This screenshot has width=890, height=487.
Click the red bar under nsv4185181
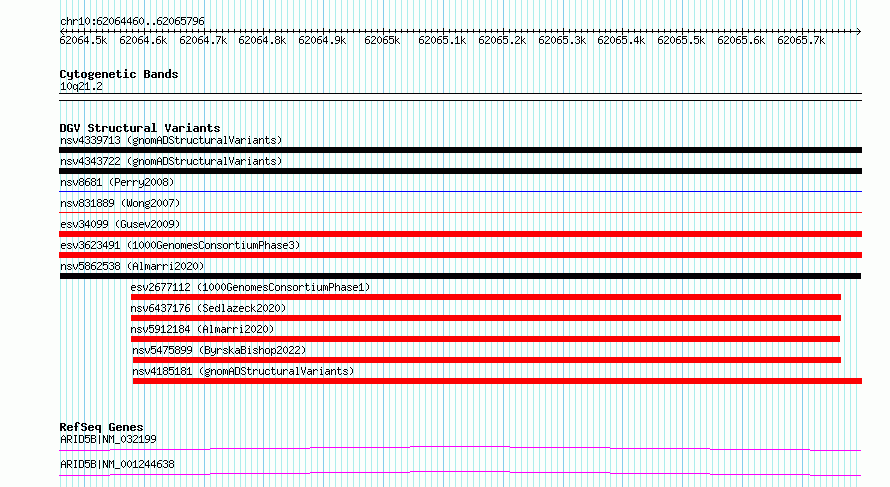pos(497,381)
